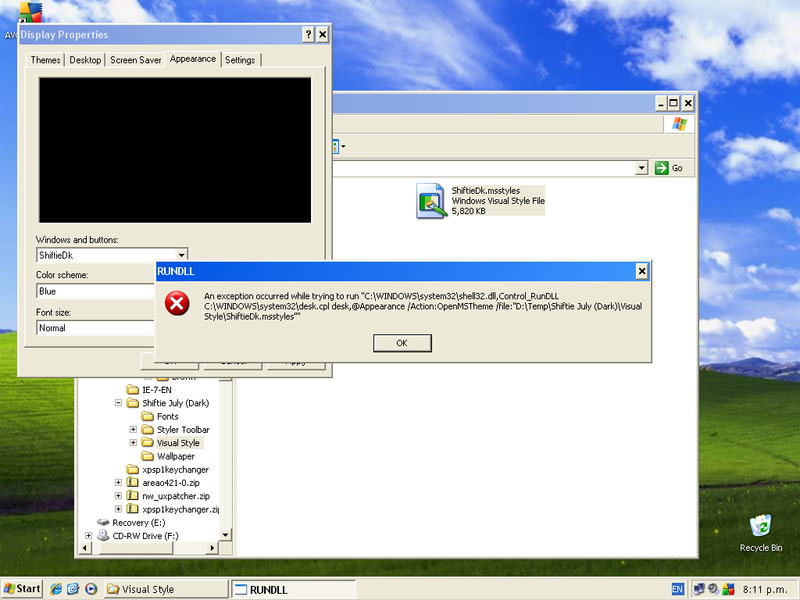Select the ShiftieDk.msstyles file icon
Viewport: 800px width, 600px height.
[432, 201]
